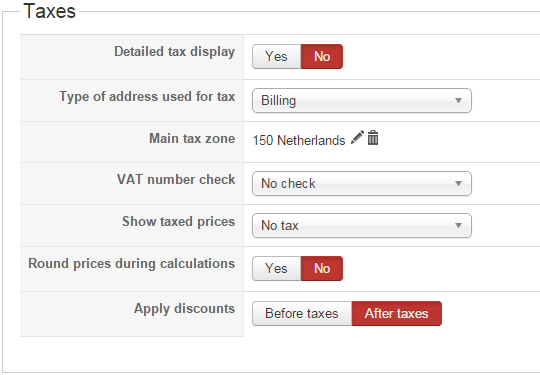
Task: Set Detailed tax display to No
Action: click(322, 56)
